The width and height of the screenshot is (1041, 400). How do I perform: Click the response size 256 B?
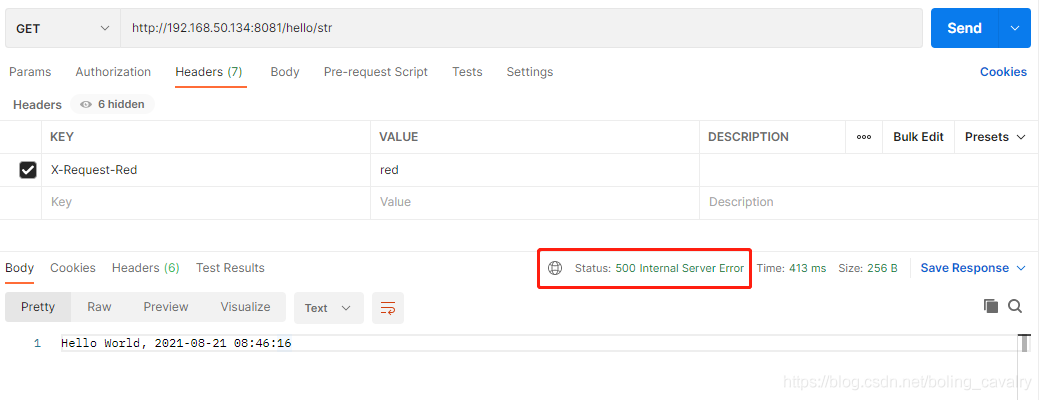pos(882,268)
